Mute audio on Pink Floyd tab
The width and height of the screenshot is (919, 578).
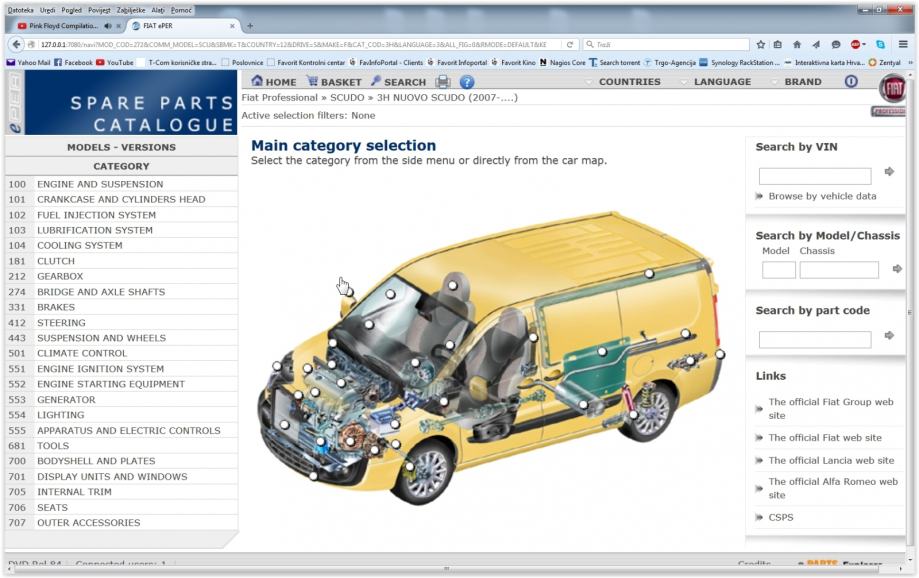108,26
